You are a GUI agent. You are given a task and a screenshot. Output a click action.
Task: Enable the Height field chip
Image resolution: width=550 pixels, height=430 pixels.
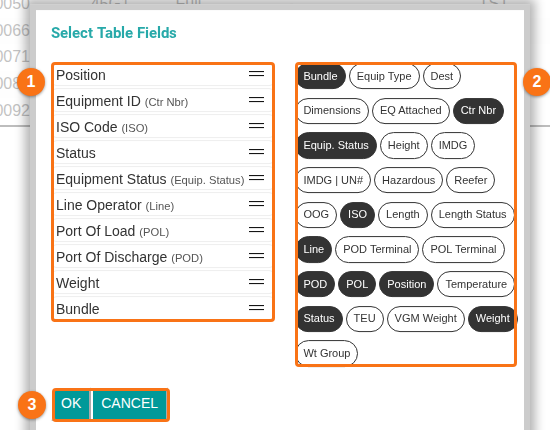pos(404,145)
